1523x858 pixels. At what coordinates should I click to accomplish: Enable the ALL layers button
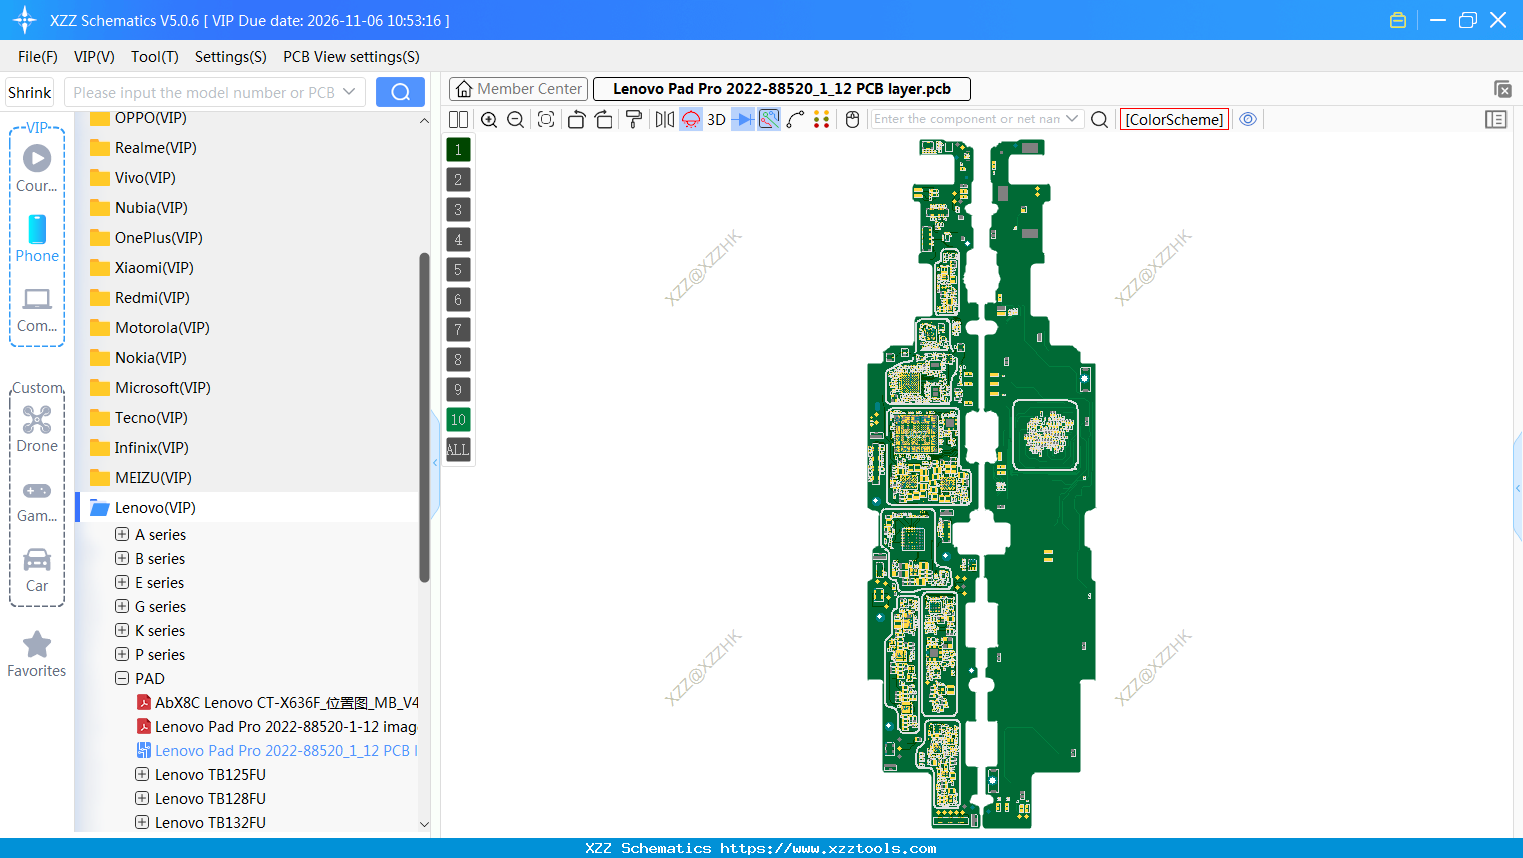pyautogui.click(x=457, y=450)
